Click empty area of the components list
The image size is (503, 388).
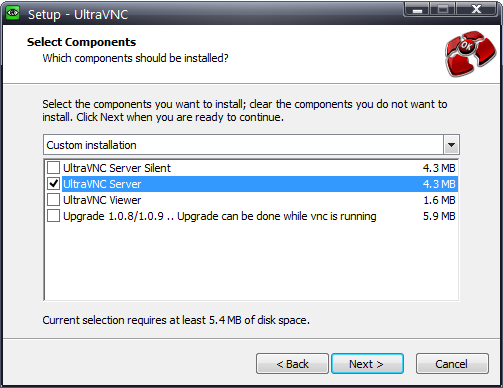click(x=251, y=262)
